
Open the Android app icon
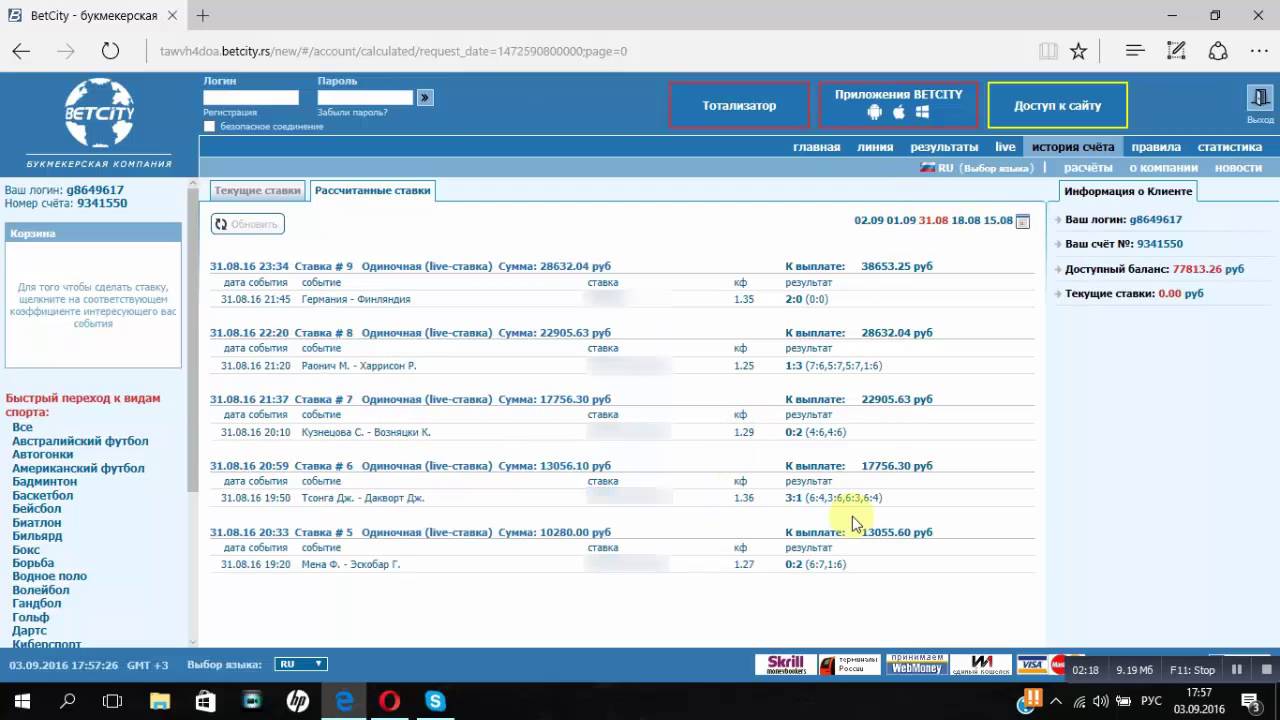[875, 112]
